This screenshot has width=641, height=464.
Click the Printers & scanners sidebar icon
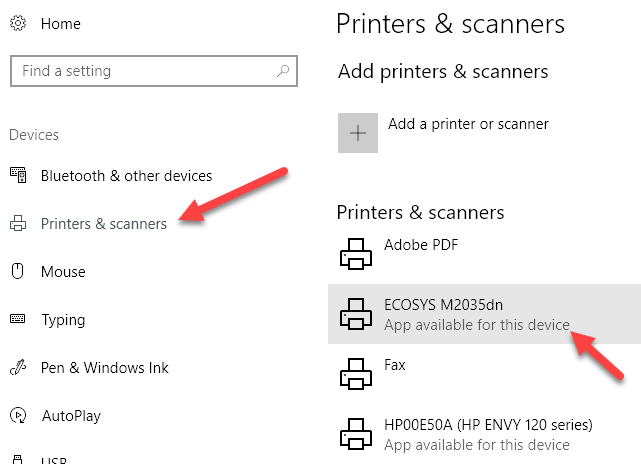click(x=17, y=224)
